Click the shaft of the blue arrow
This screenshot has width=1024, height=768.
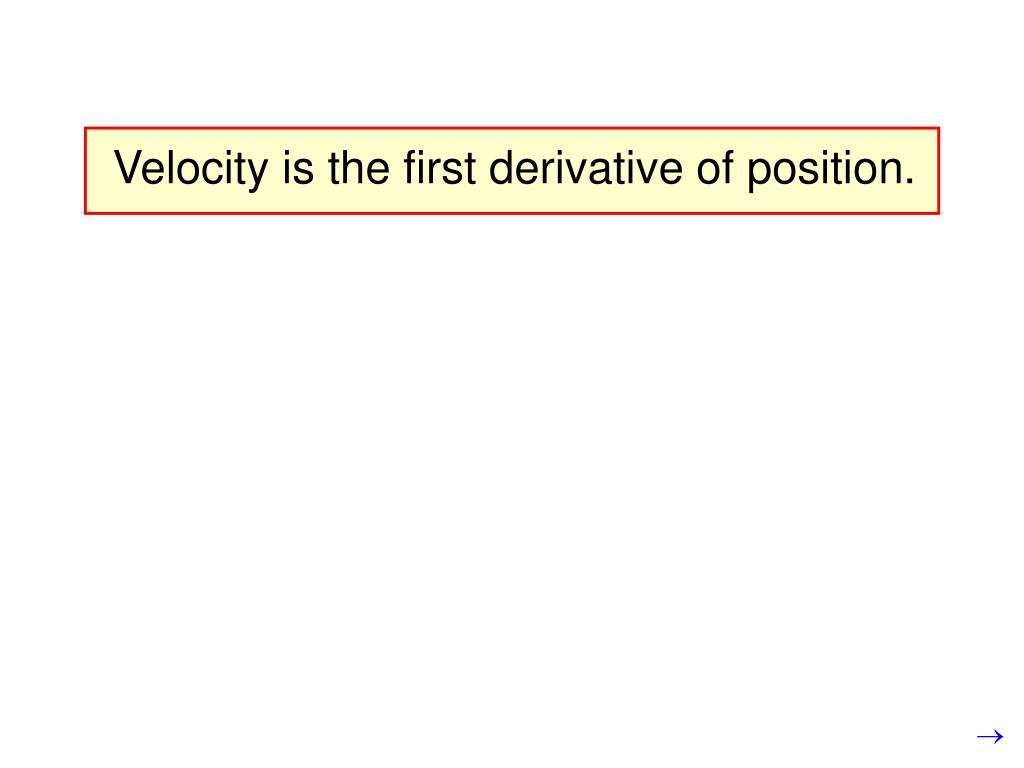click(x=985, y=737)
